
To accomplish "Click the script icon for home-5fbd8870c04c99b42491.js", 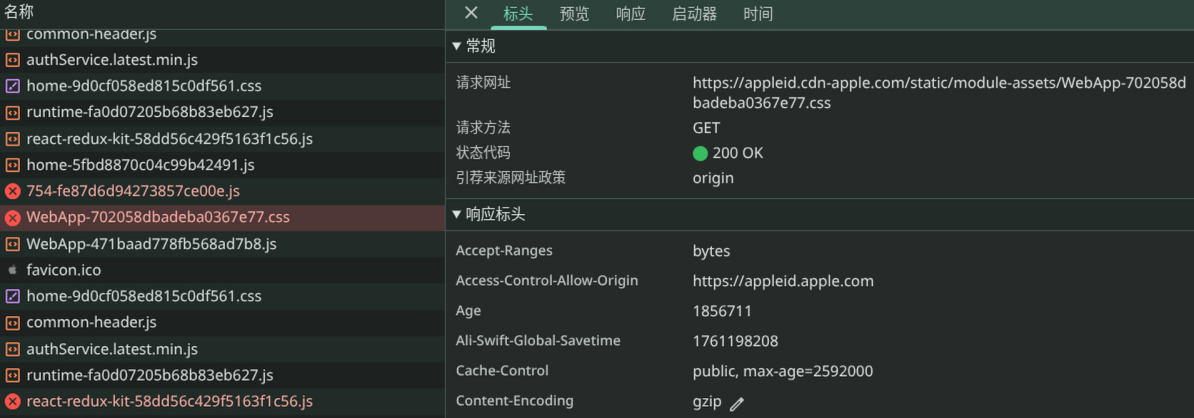I will (13, 165).
